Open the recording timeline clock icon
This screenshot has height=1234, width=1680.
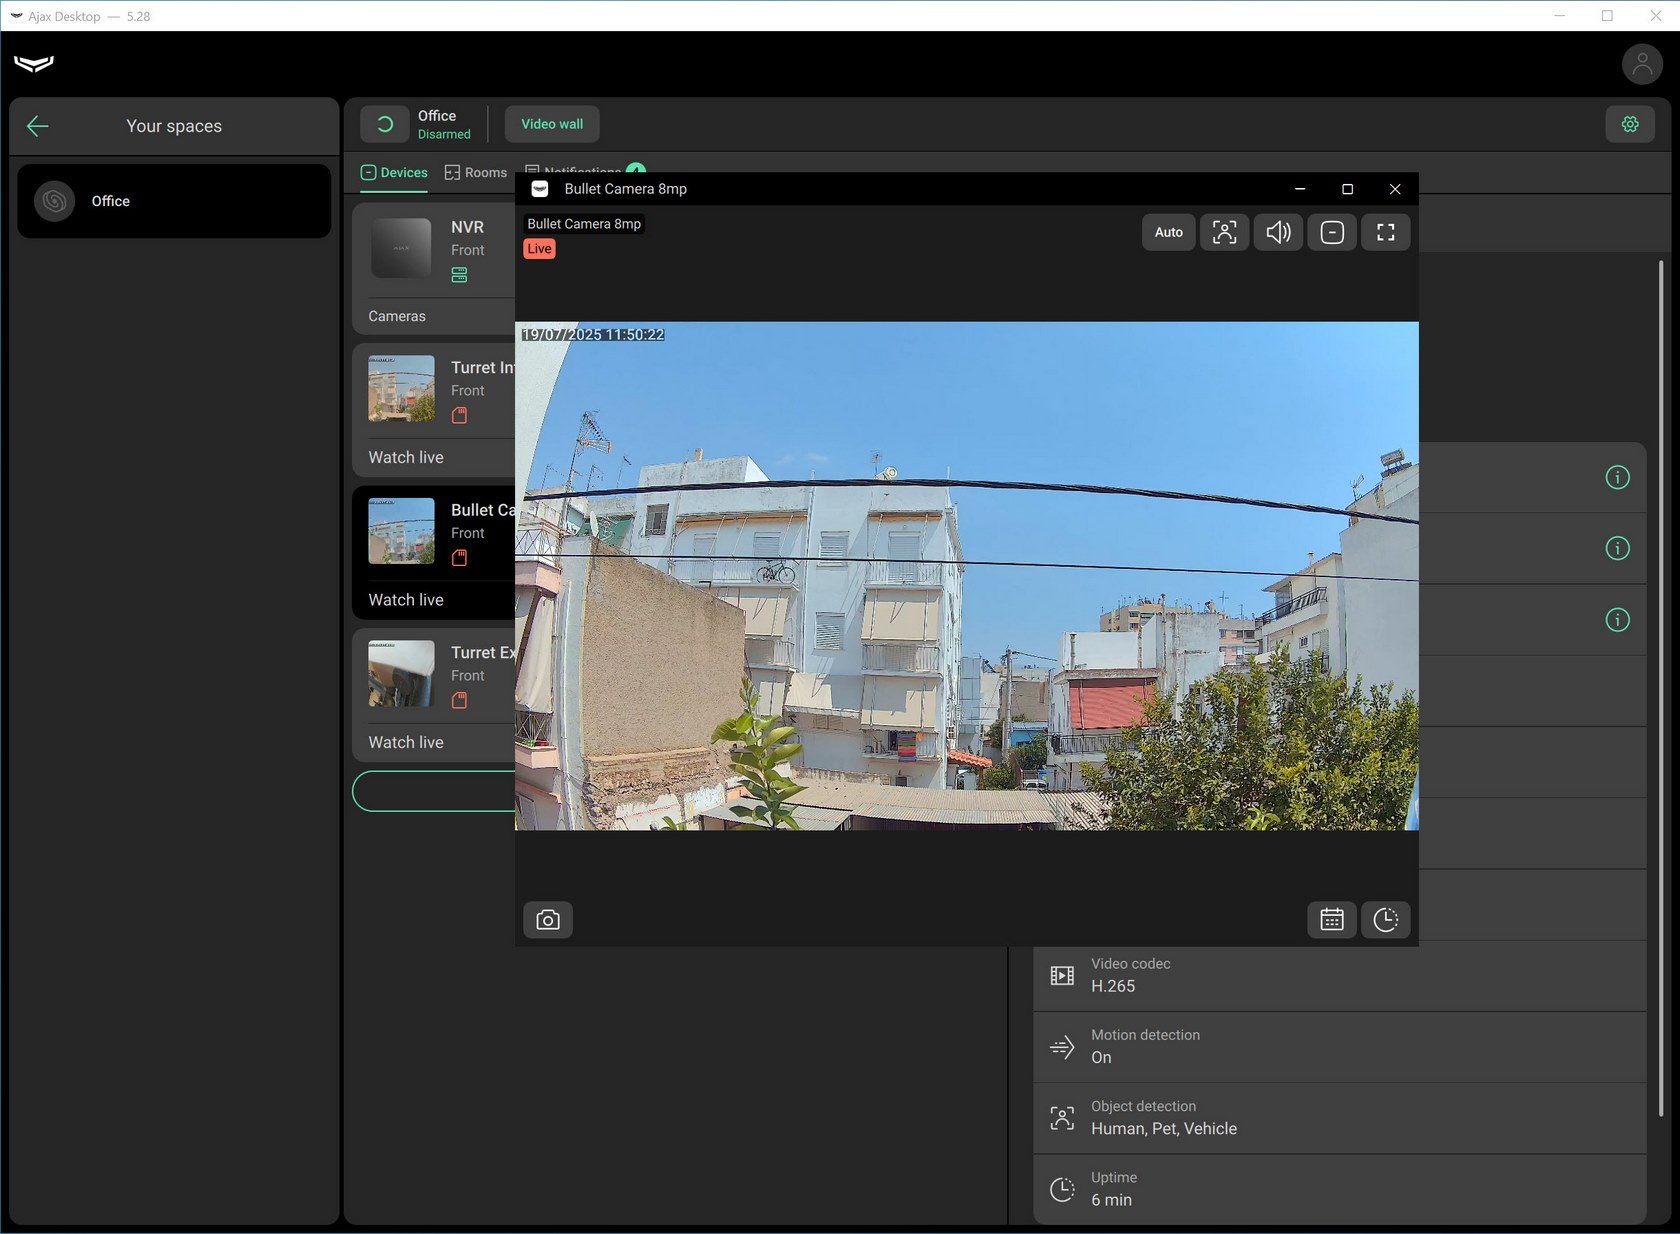[x=1385, y=920]
